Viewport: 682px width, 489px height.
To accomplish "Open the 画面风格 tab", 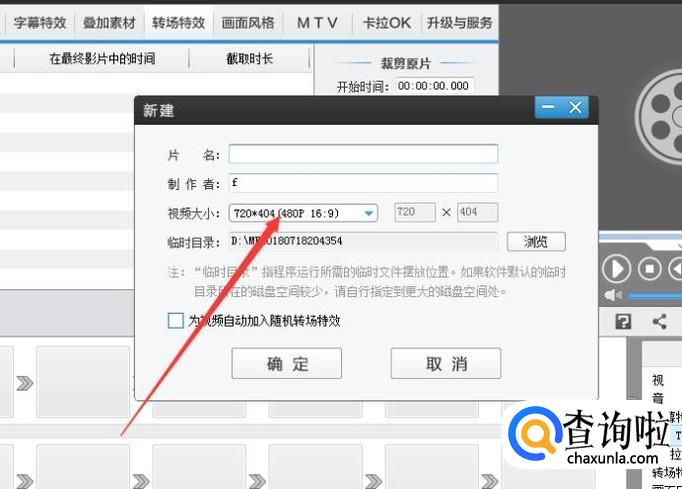I will (x=248, y=23).
